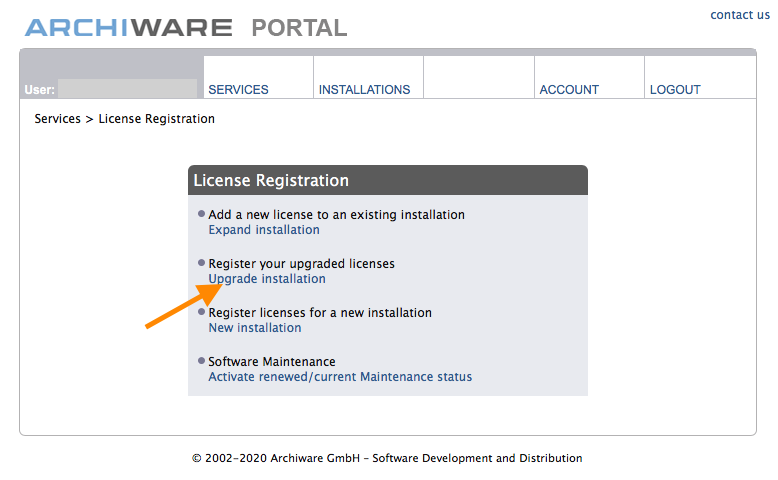Click the 'Services > License Registration' breadcrumb
This screenshot has height=480, width=778.
125,119
